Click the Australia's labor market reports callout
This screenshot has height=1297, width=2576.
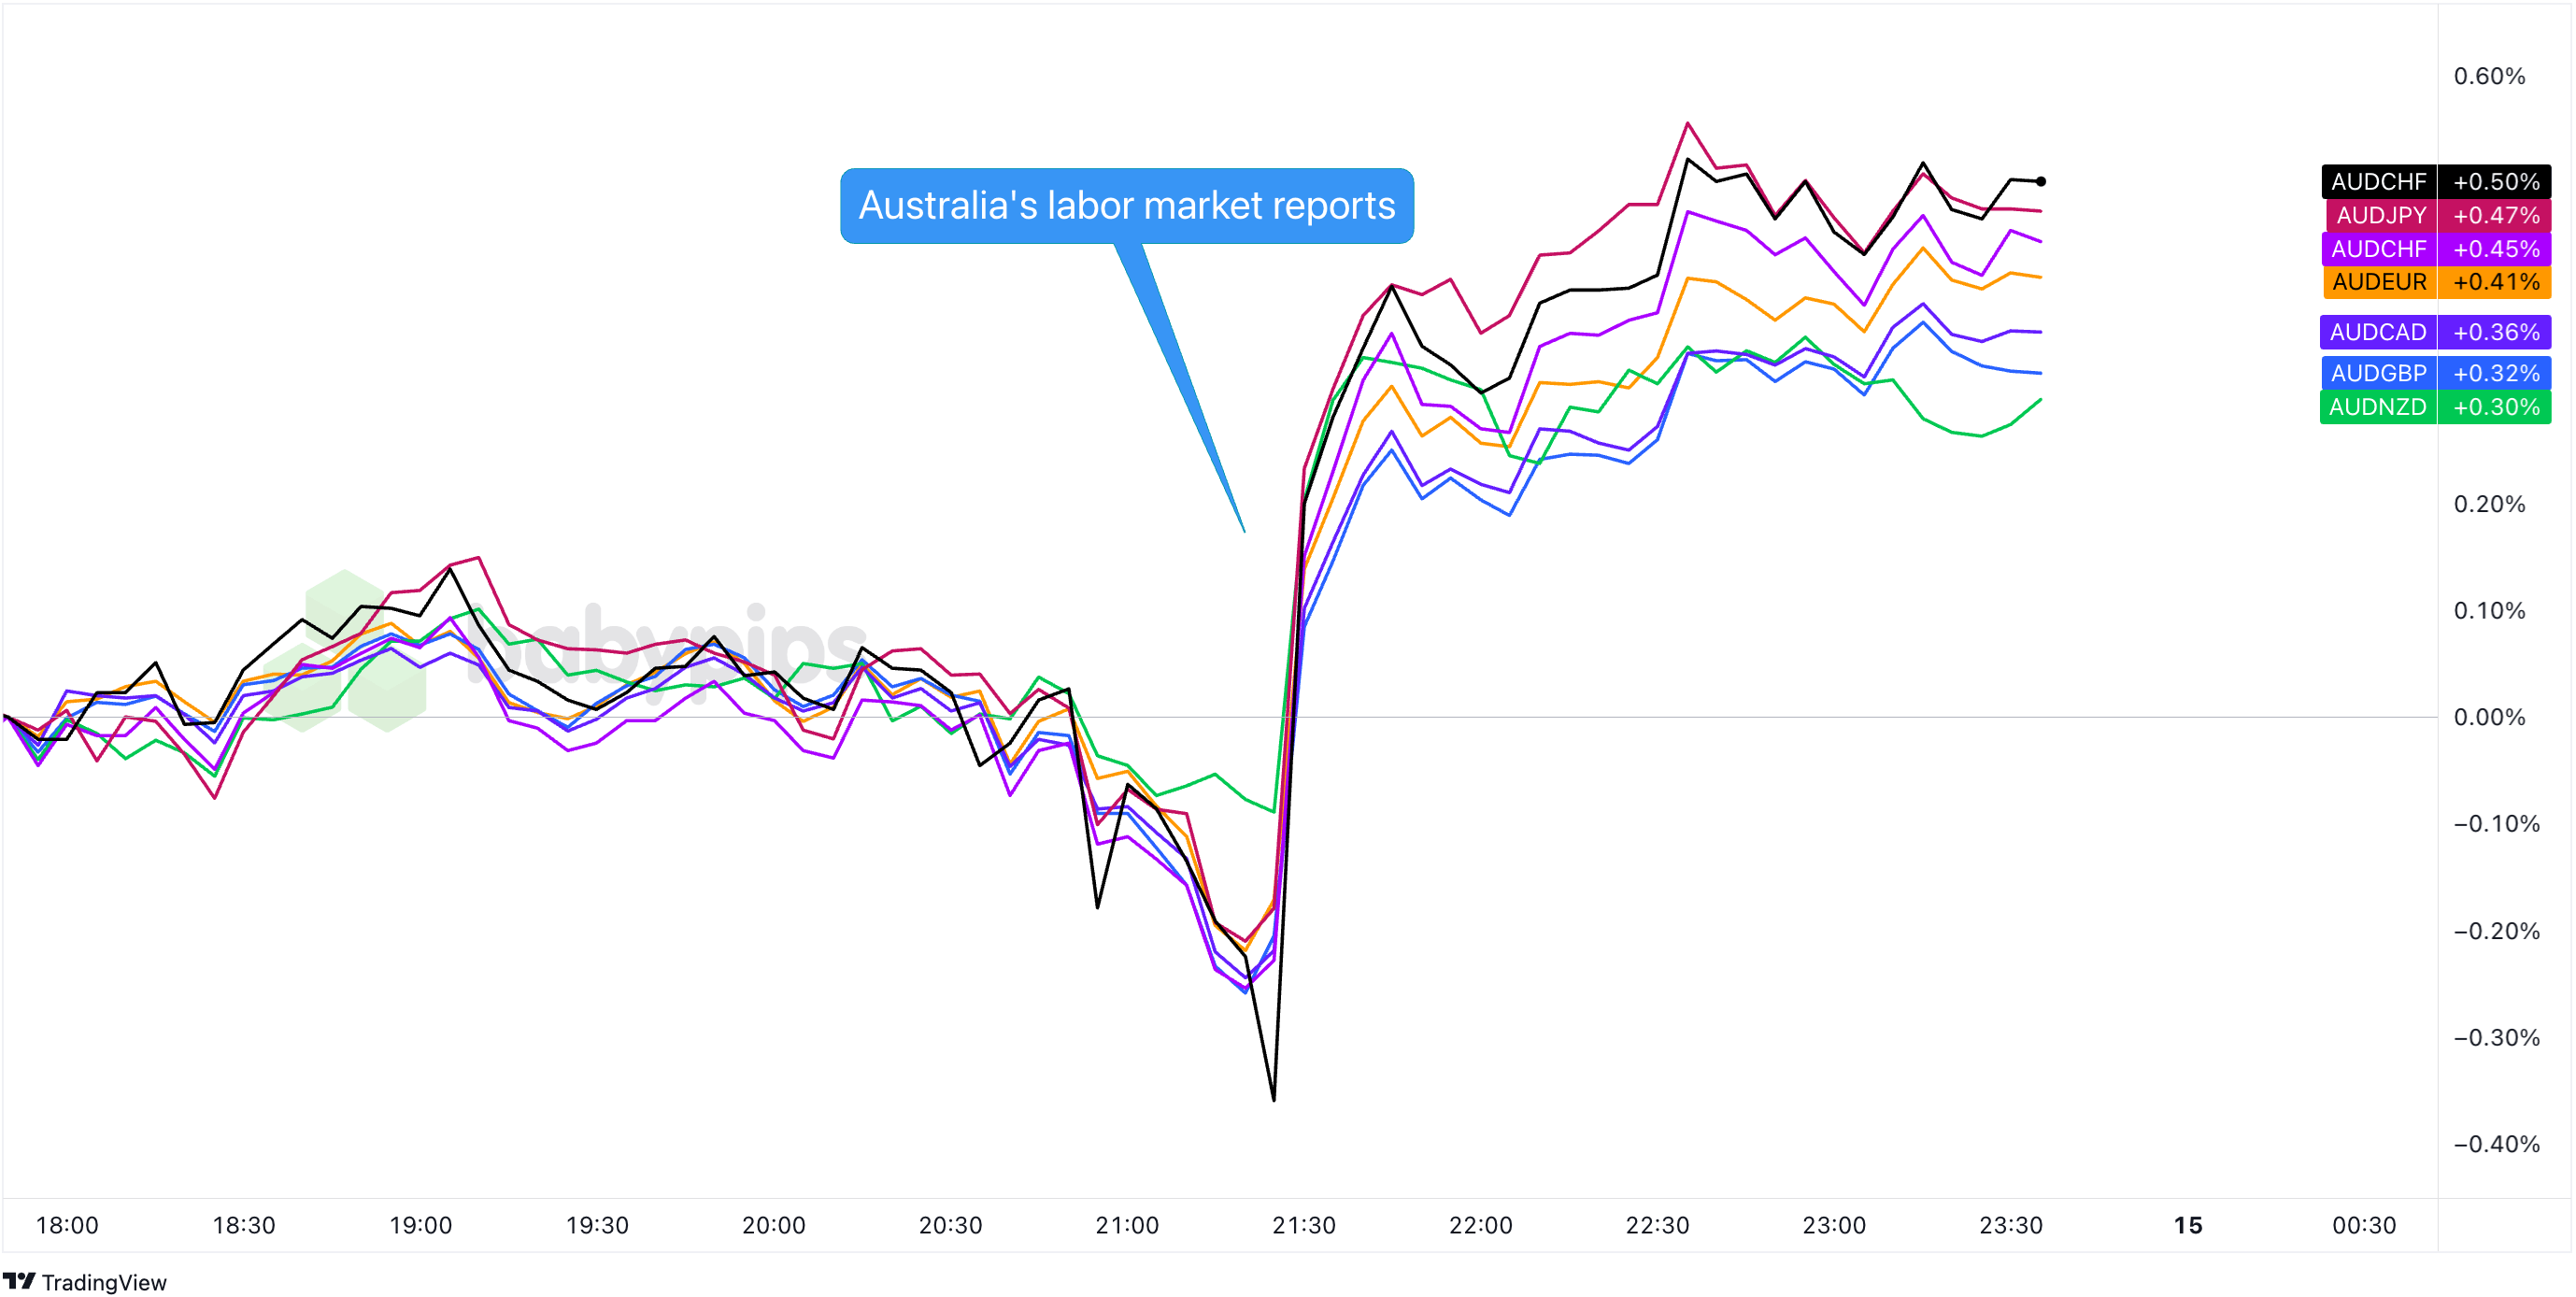1127,206
